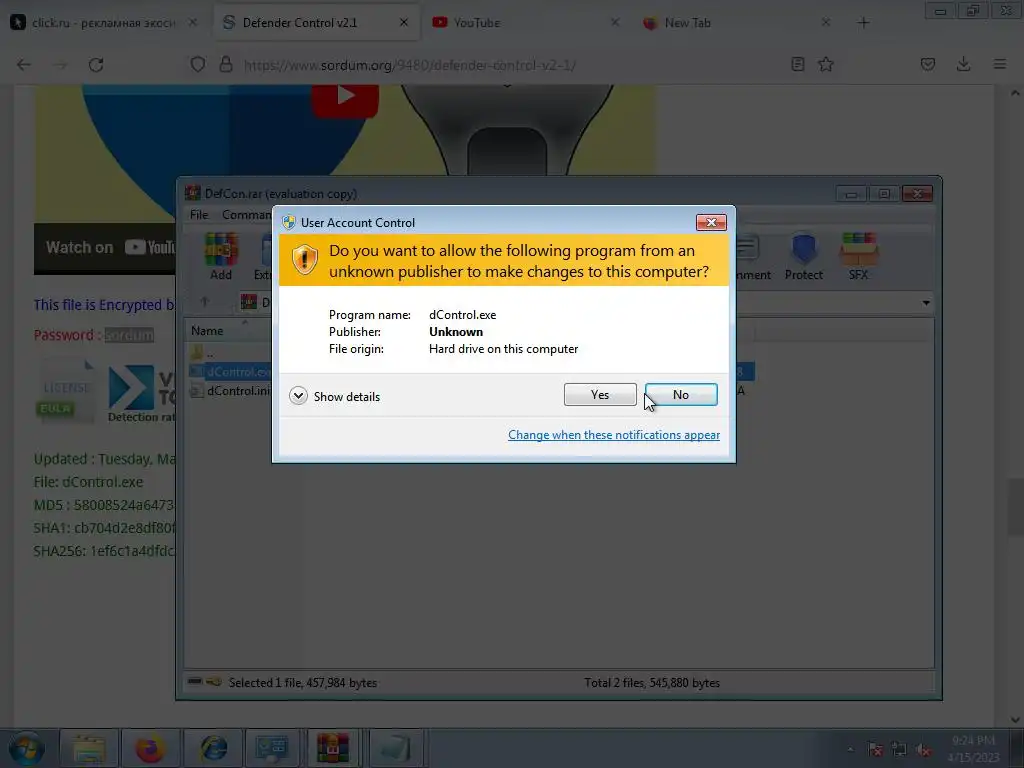1024x768 pixels.
Task: Open the Firefox hamburger menu
Action: 1000,64
